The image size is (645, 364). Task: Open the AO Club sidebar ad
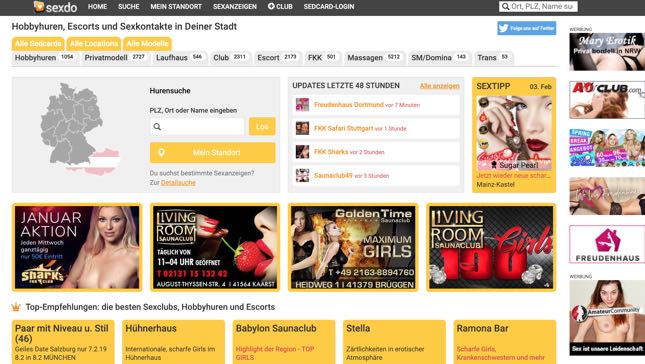click(607, 100)
